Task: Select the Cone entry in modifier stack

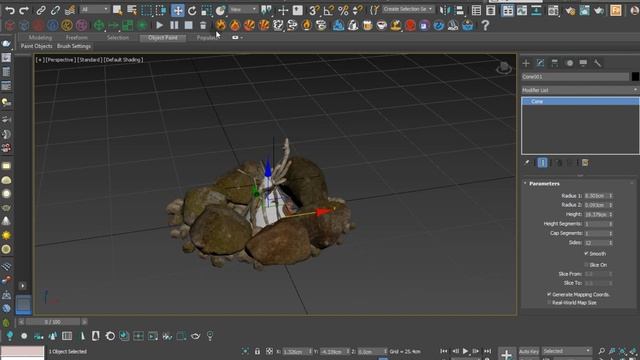Action: [x=580, y=101]
